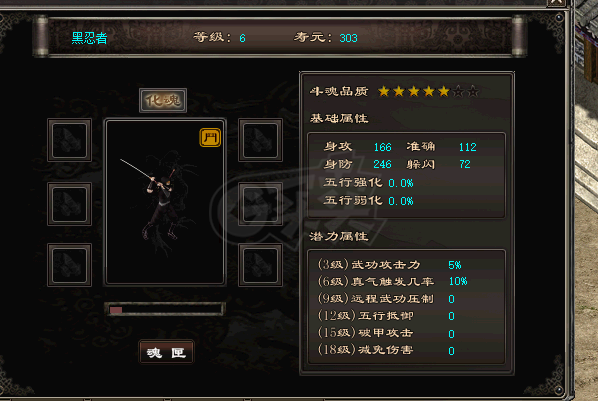Select the (18级)减免伤害 potential row
The width and height of the screenshot is (598, 401).
click(x=386, y=350)
